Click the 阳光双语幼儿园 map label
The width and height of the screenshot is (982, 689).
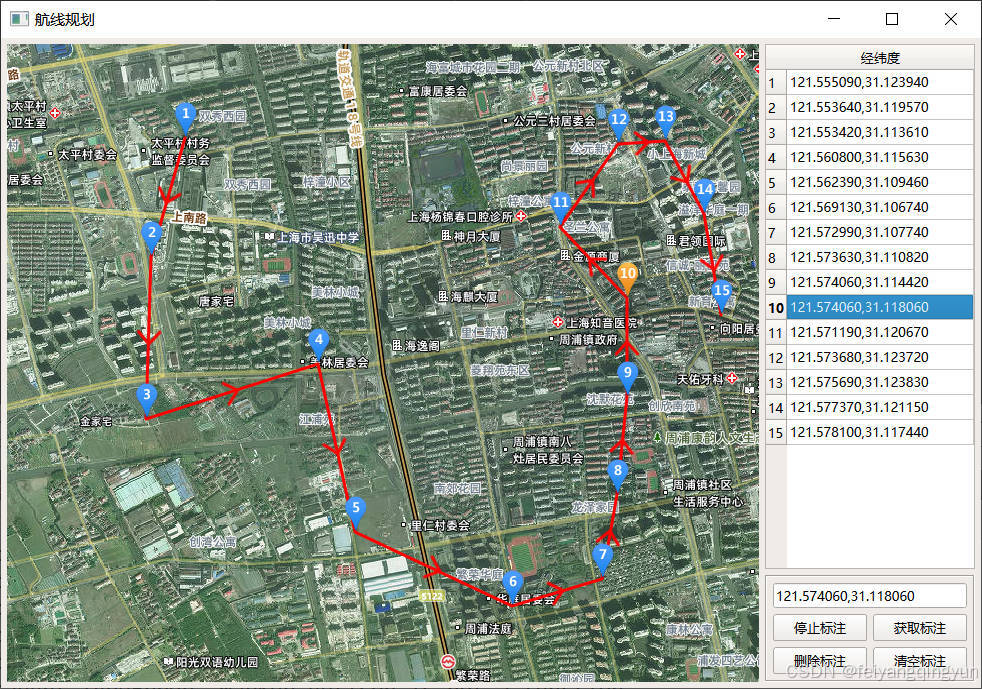point(217,661)
